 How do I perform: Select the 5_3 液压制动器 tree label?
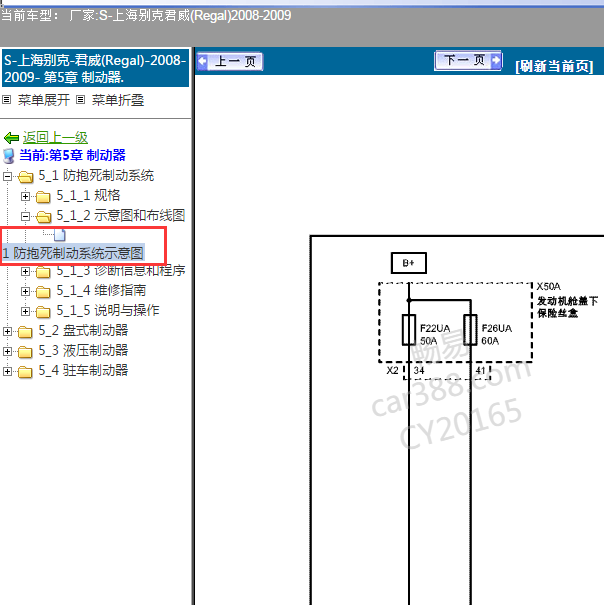83,351
